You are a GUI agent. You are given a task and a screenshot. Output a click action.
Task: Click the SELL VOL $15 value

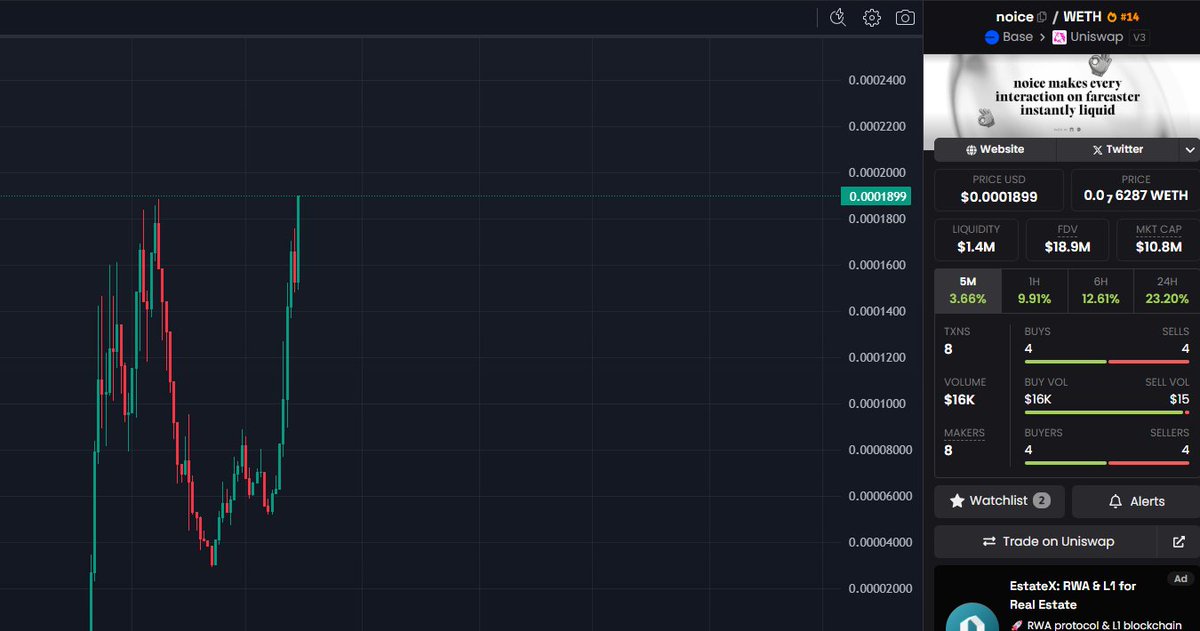1180,399
